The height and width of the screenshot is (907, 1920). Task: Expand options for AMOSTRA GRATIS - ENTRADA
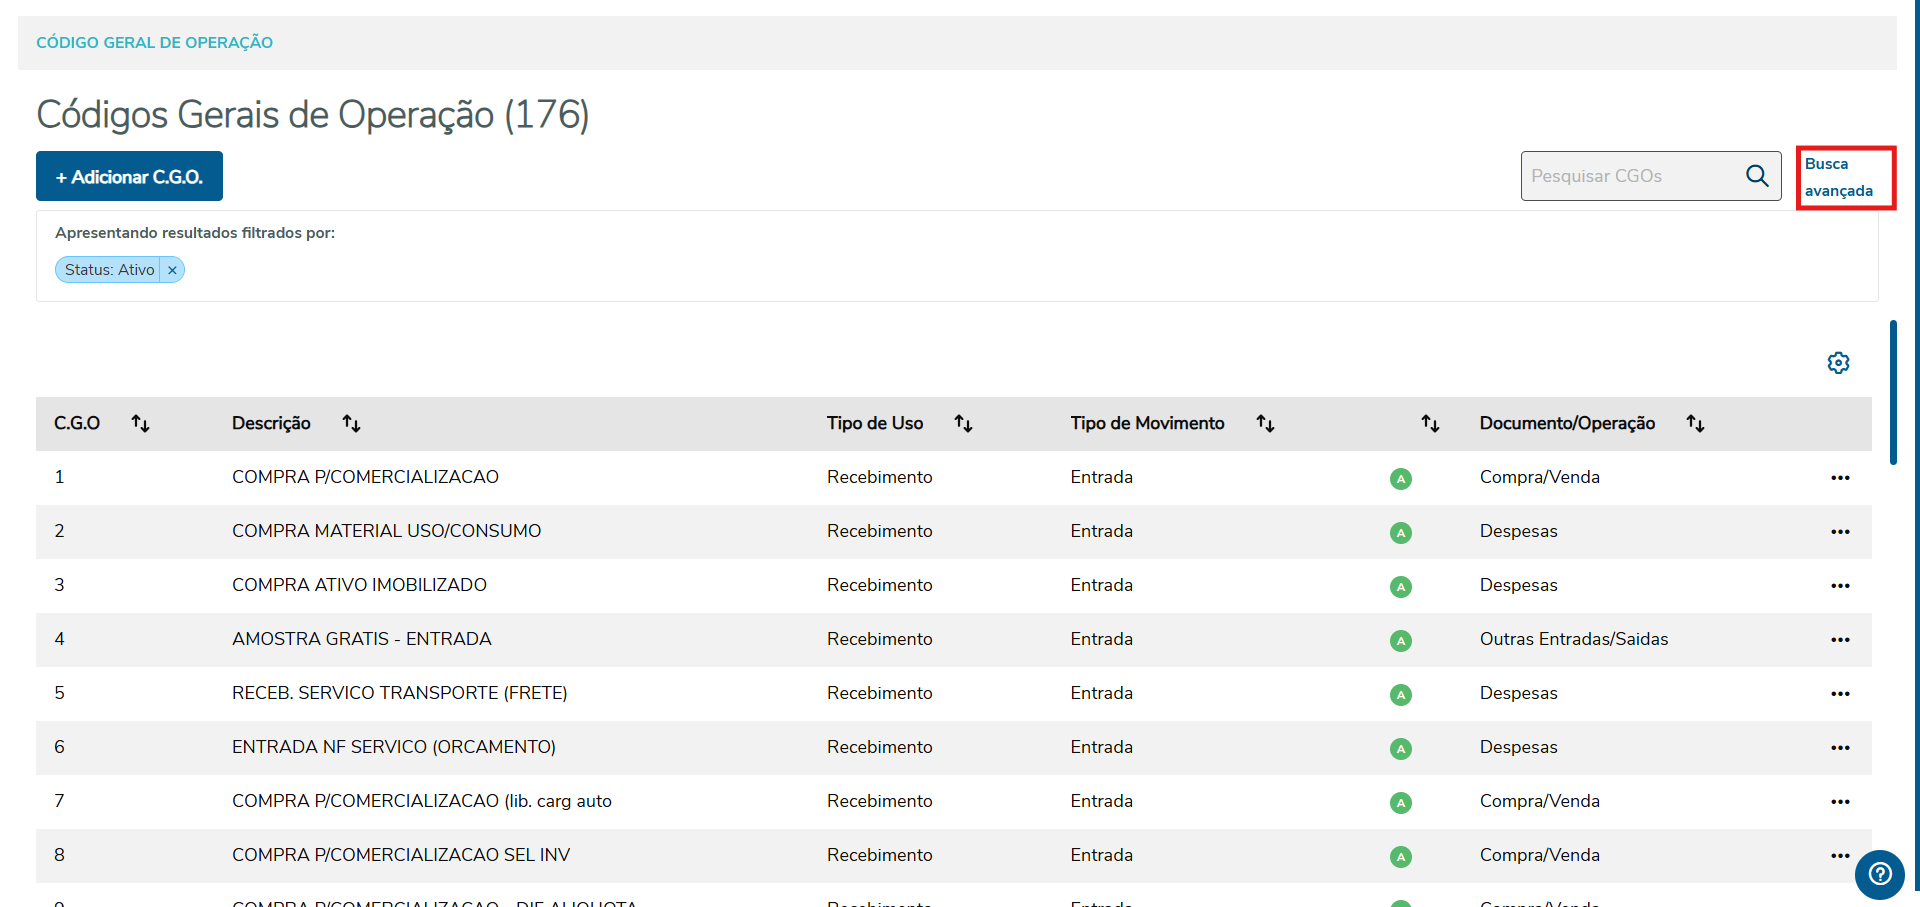[x=1840, y=640]
